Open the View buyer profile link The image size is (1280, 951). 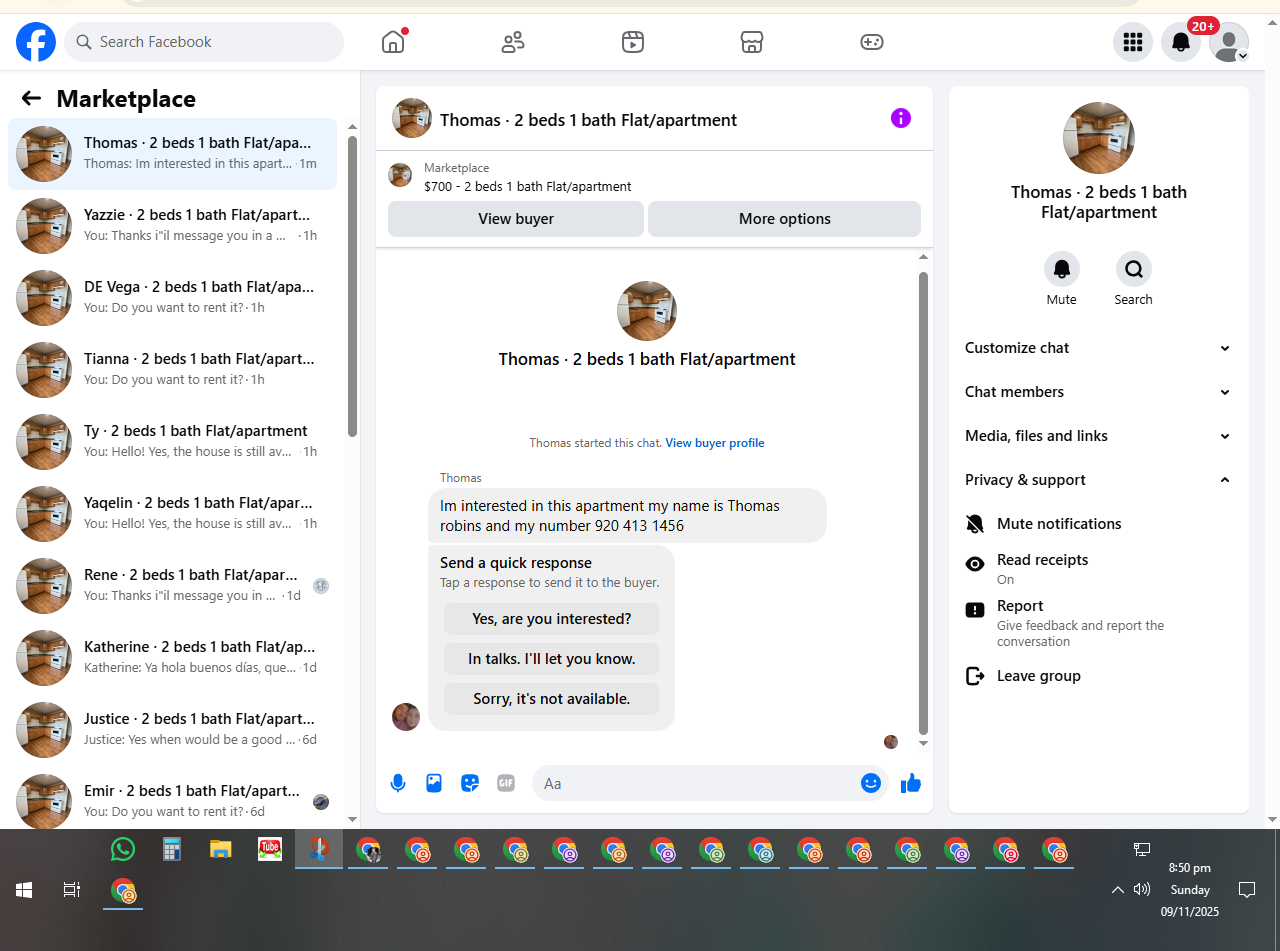(715, 443)
